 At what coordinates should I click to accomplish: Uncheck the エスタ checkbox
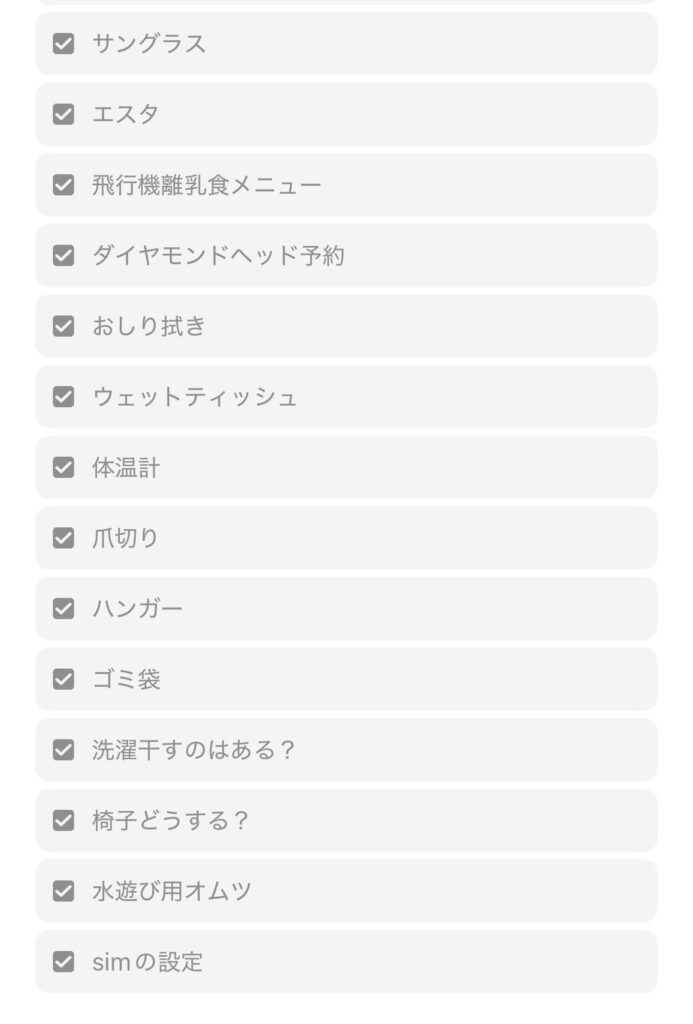pyautogui.click(x=64, y=114)
